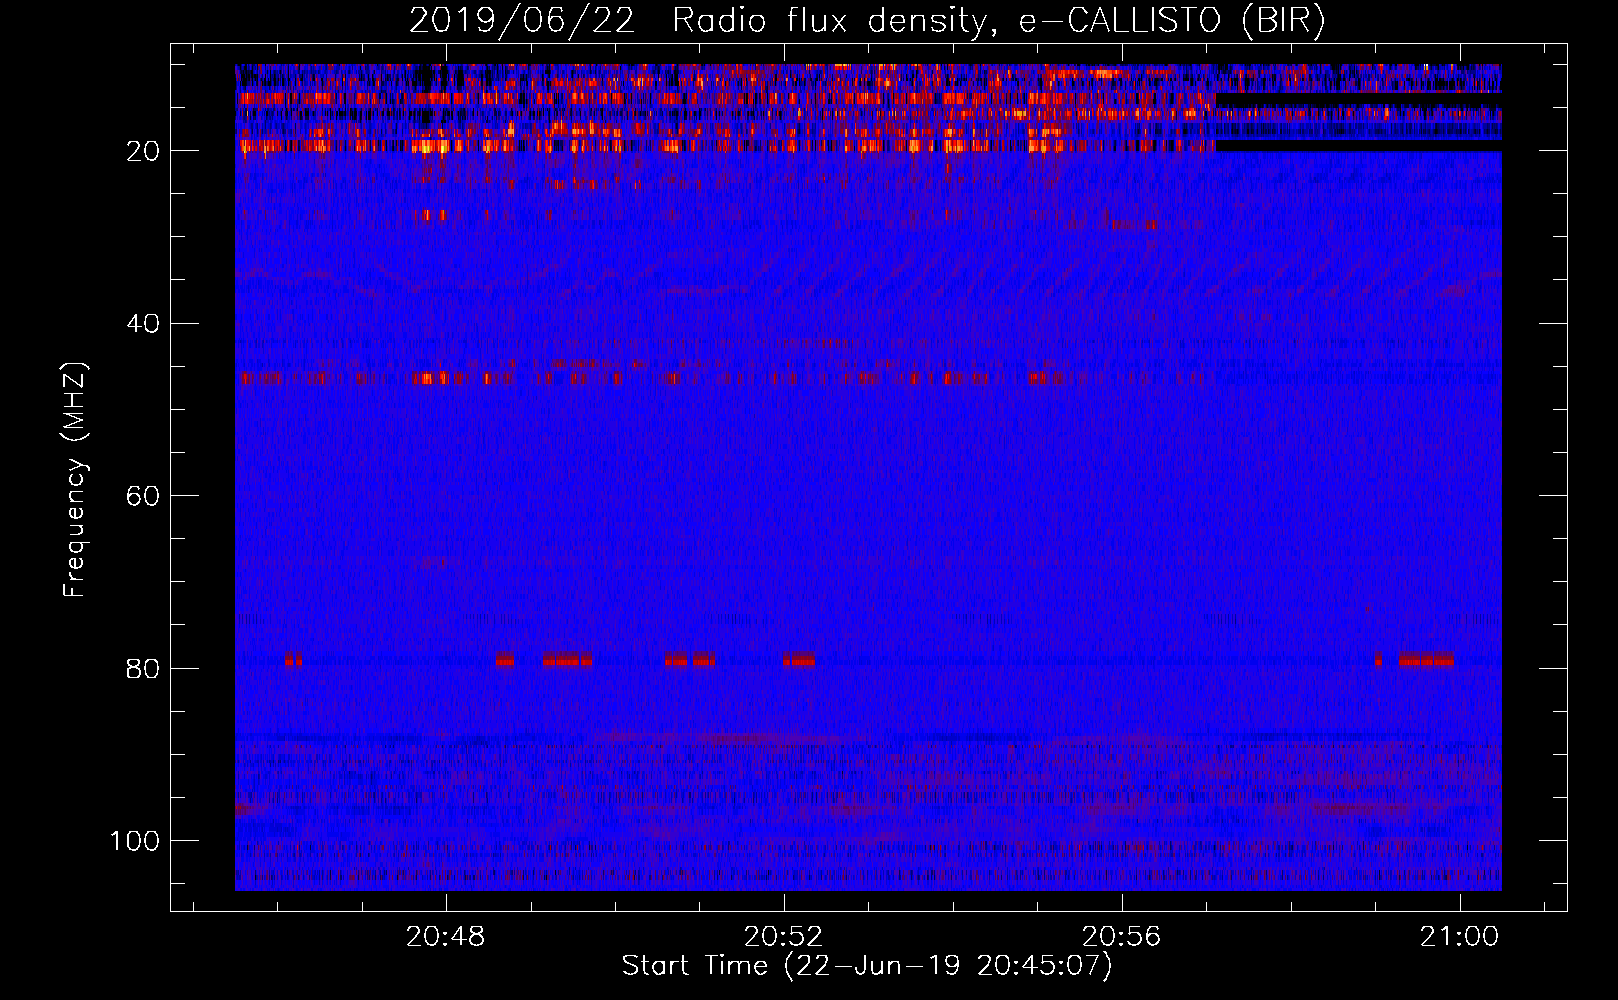
Task: Click the 21:00 time tick label
Action: (1460, 937)
